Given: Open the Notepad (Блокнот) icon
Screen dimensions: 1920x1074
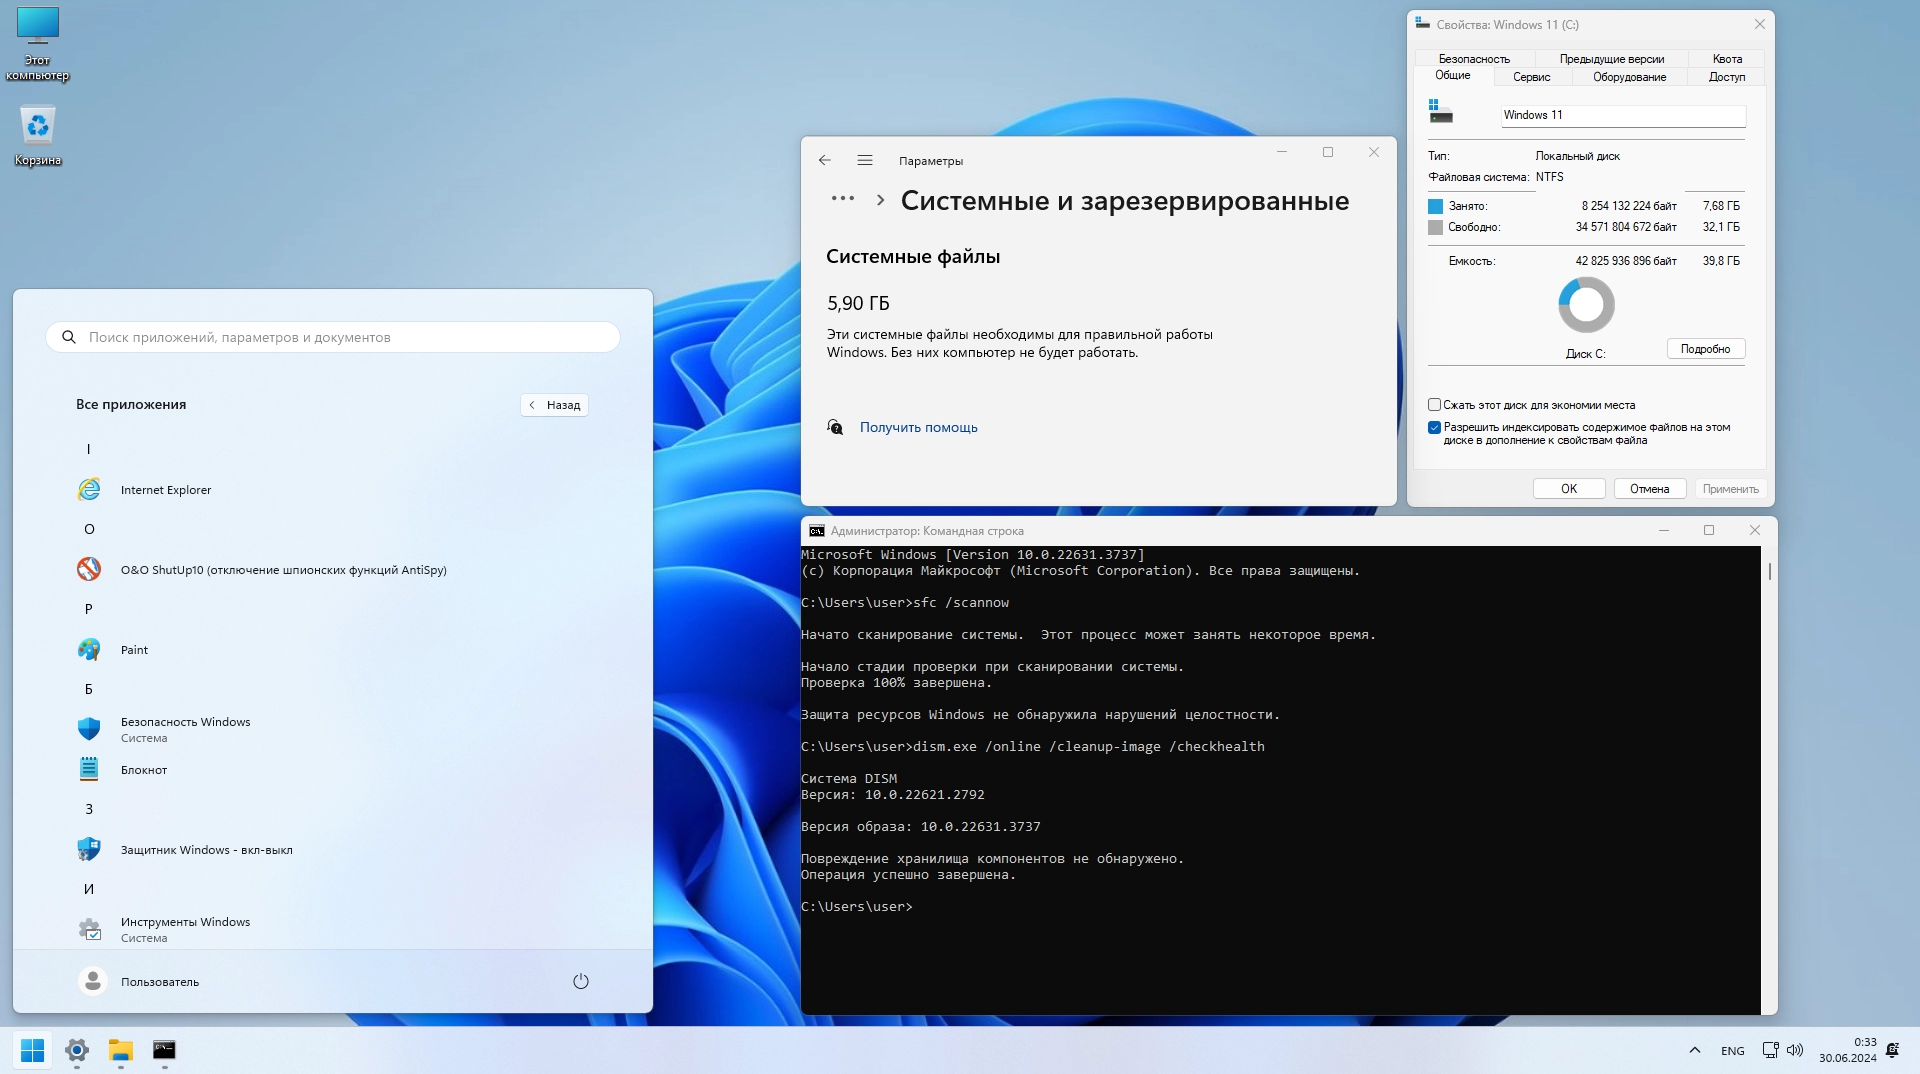Looking at the screenshot, I should click(x=89, y=769).
